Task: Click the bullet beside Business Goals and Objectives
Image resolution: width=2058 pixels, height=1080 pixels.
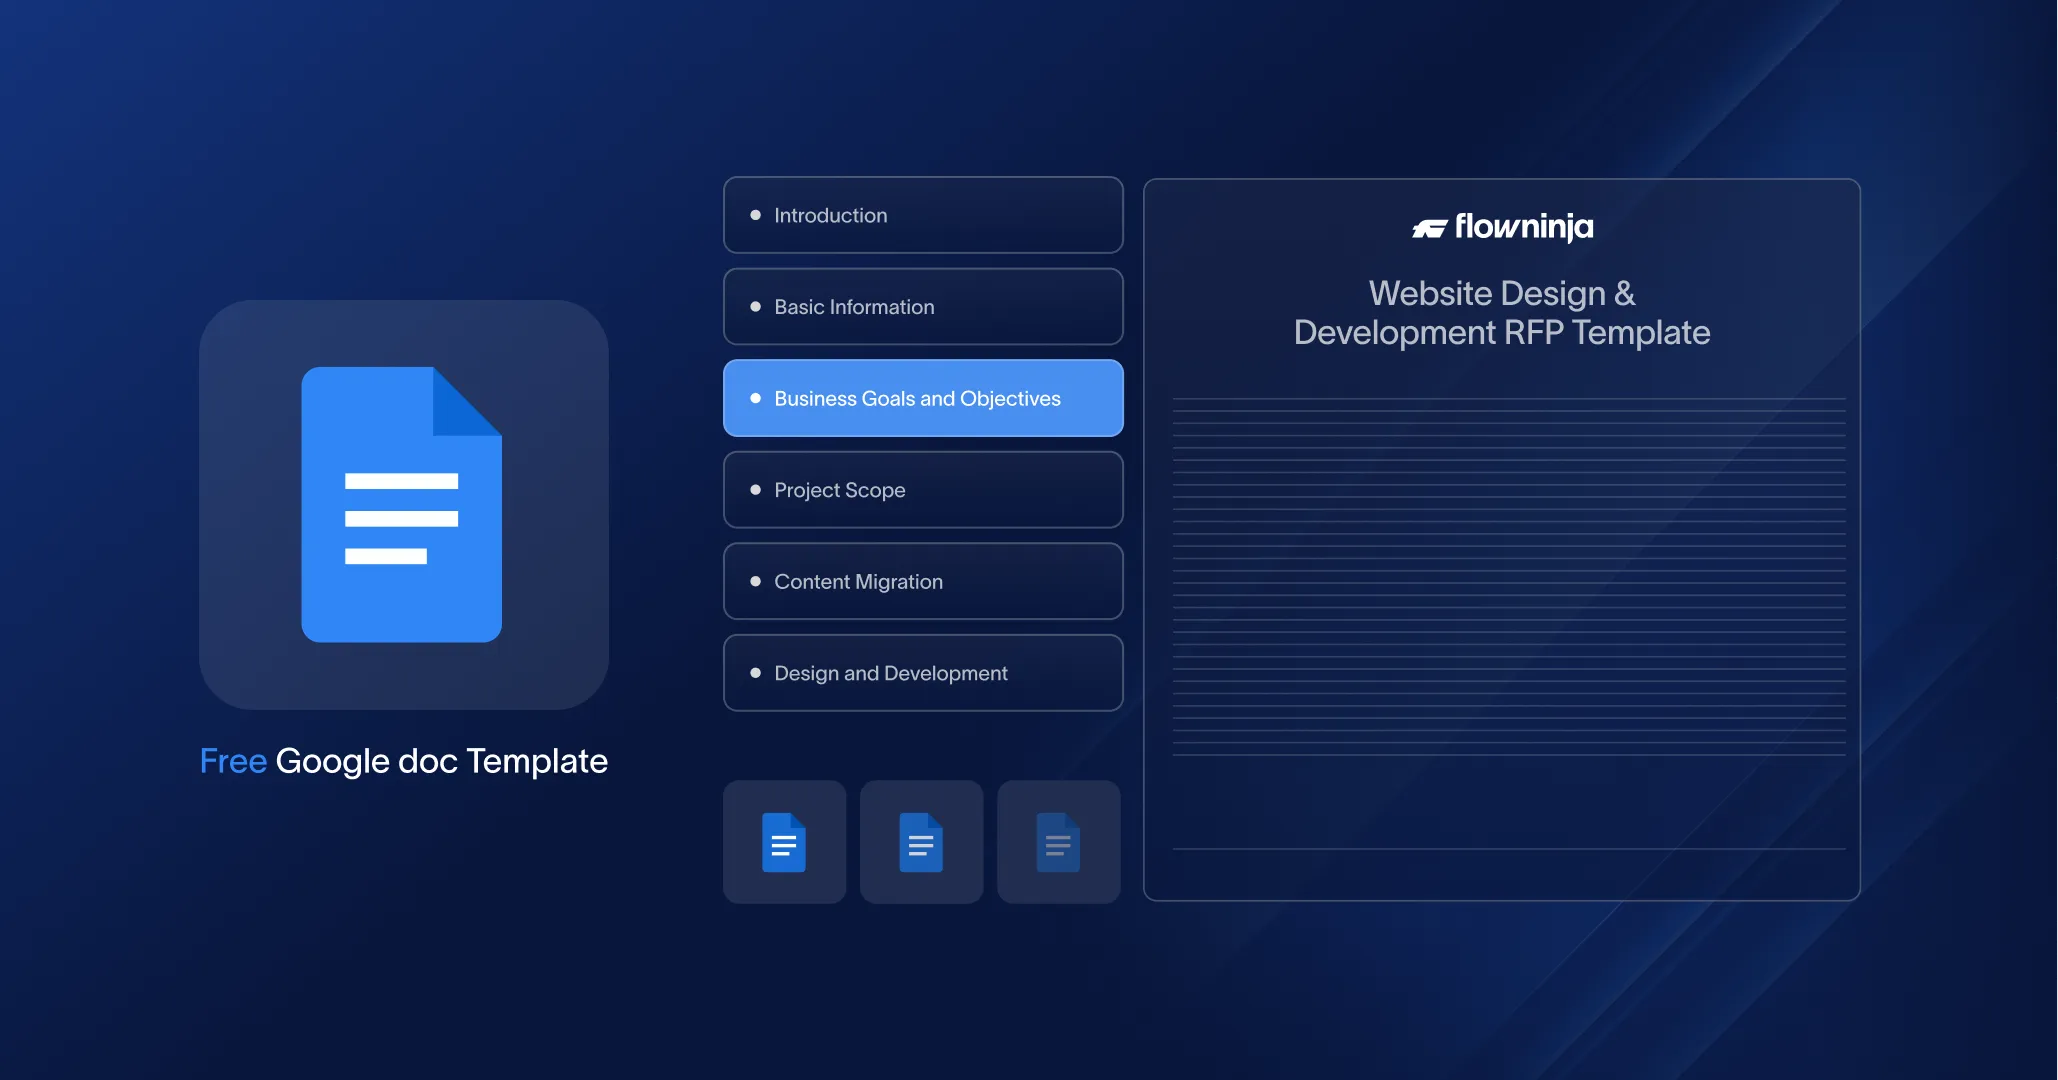Action: [x=755, y=398]
